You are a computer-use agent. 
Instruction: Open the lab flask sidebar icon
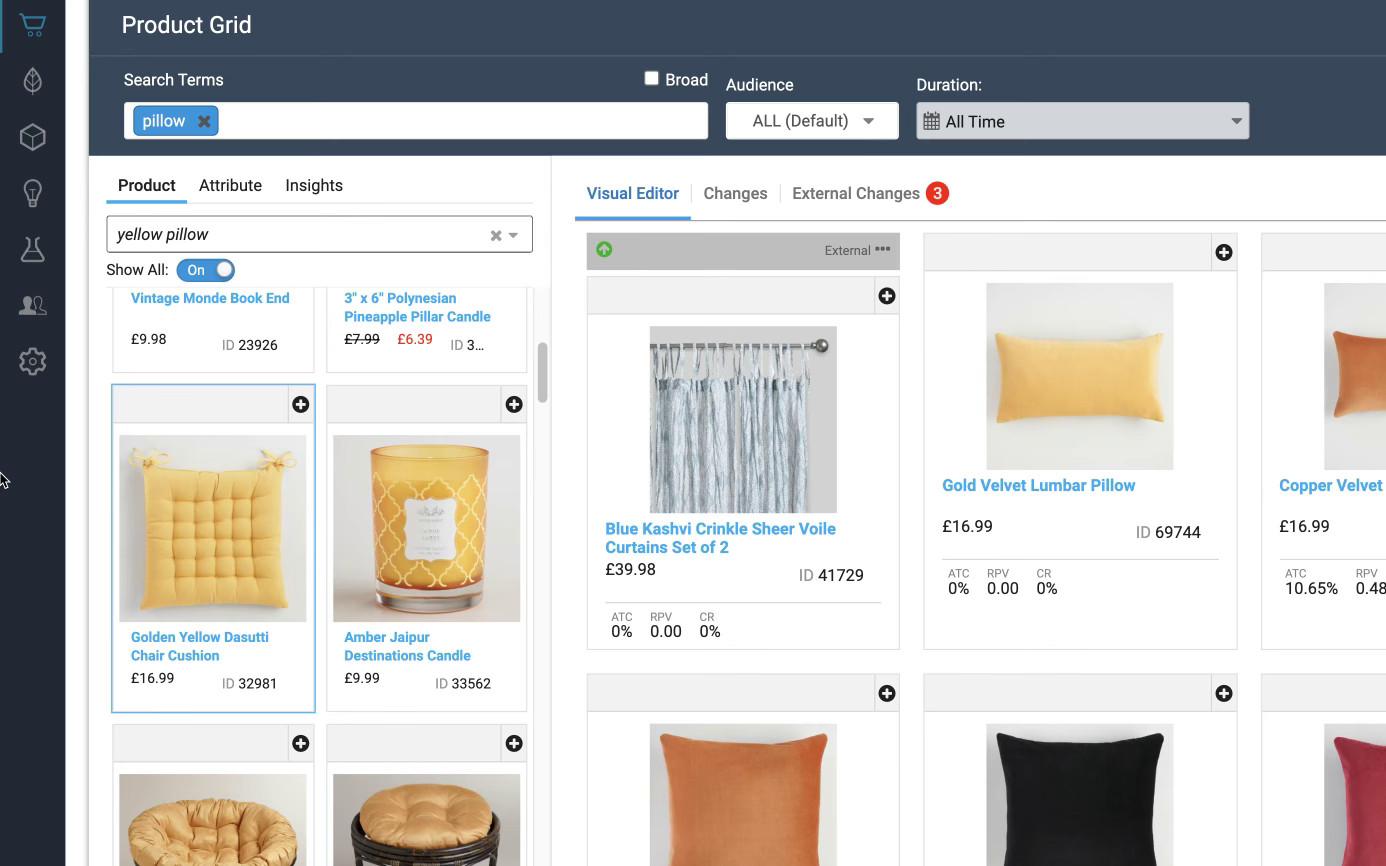pyautogui.click(x=33, y=249)
